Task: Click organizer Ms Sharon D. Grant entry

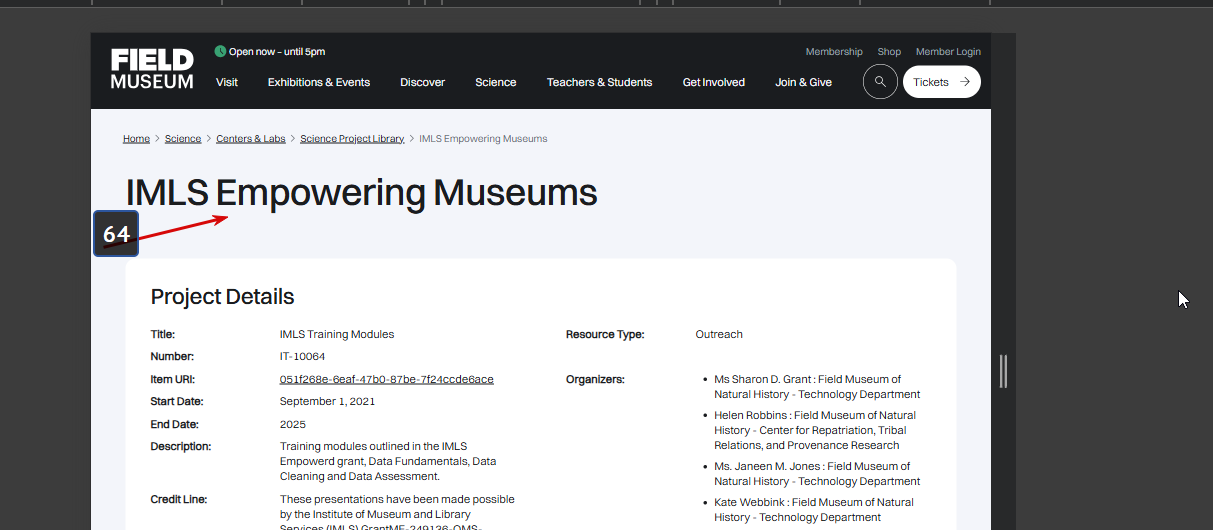Action: click(817, 387)
